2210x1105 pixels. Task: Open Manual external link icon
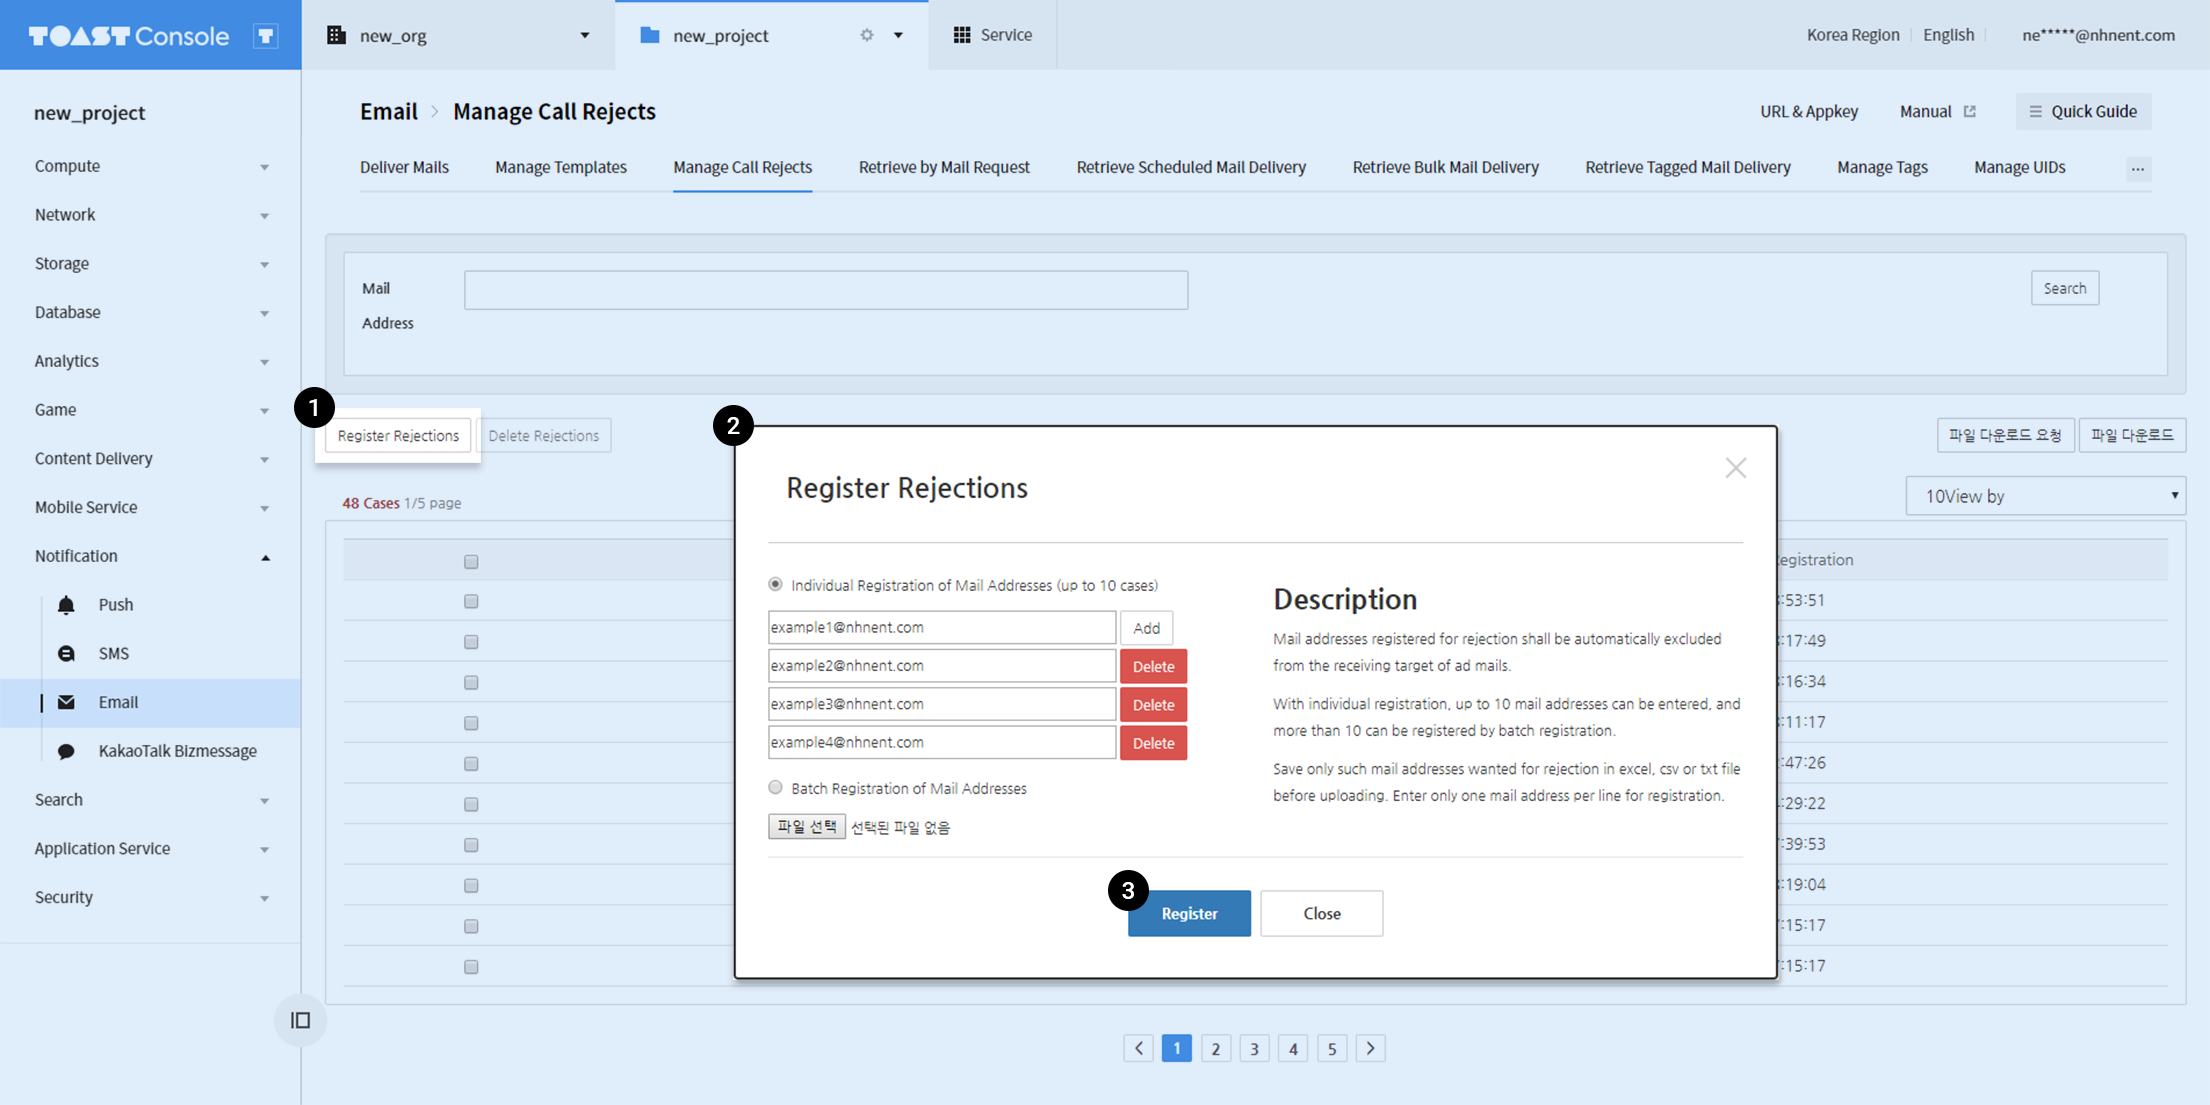[1970, 111]
